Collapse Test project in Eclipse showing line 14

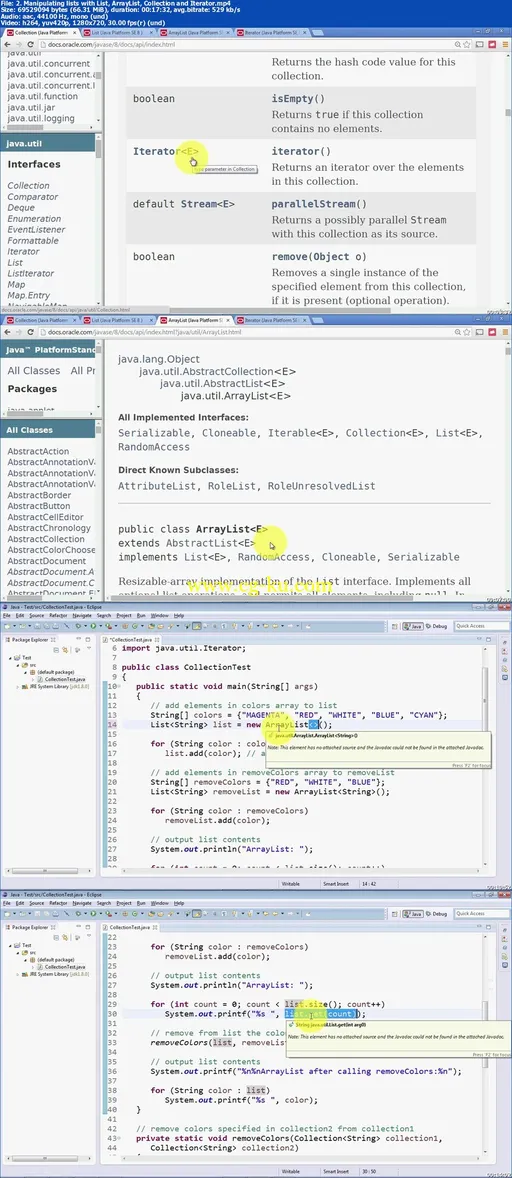coord(12,657)
